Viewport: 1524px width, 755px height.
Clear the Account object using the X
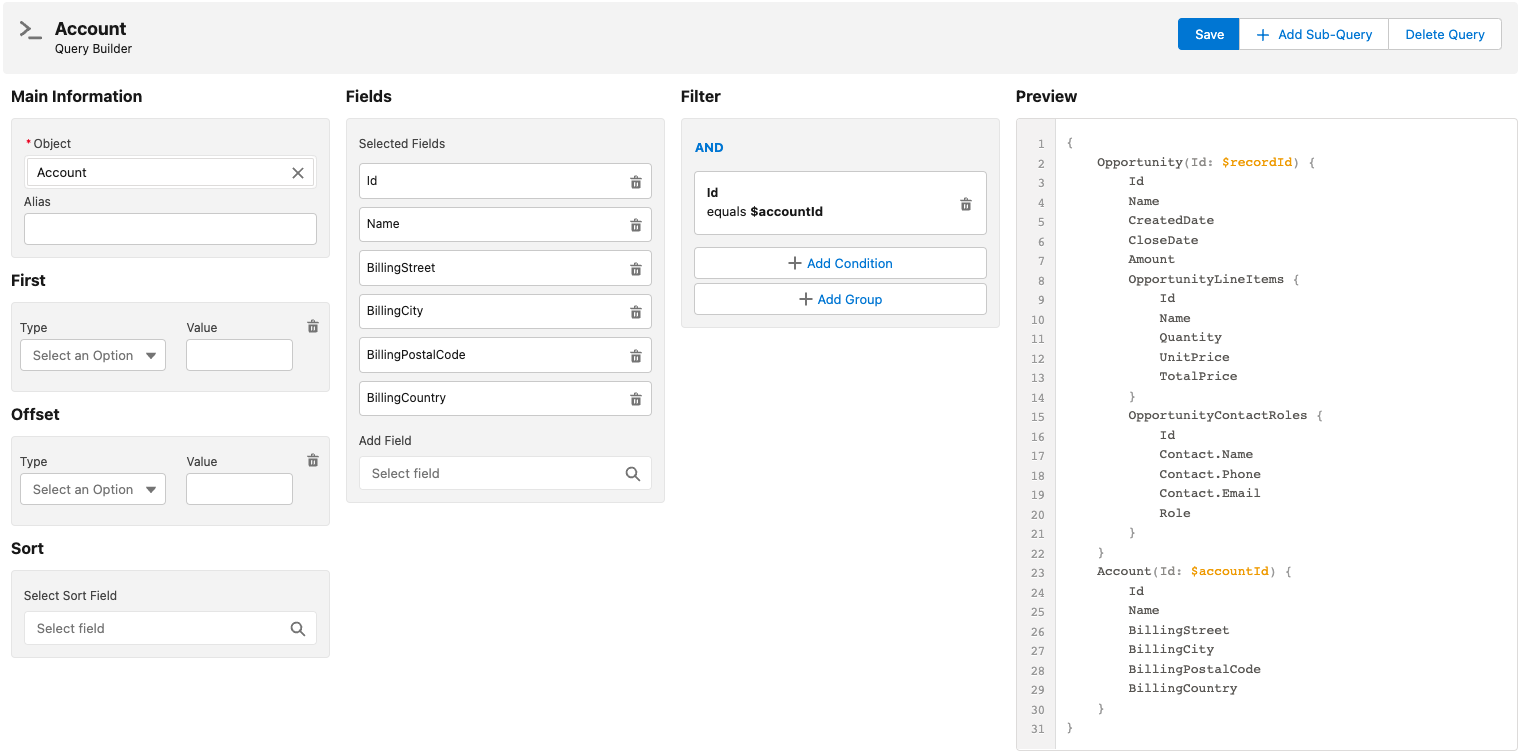click(298, 172)
